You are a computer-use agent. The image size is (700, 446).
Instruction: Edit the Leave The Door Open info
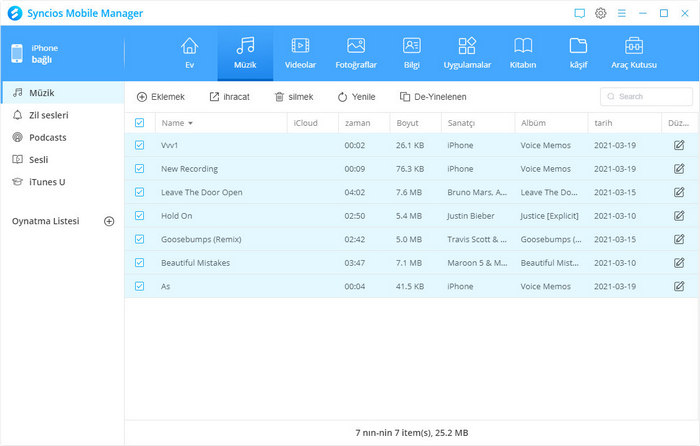point(679,192)
